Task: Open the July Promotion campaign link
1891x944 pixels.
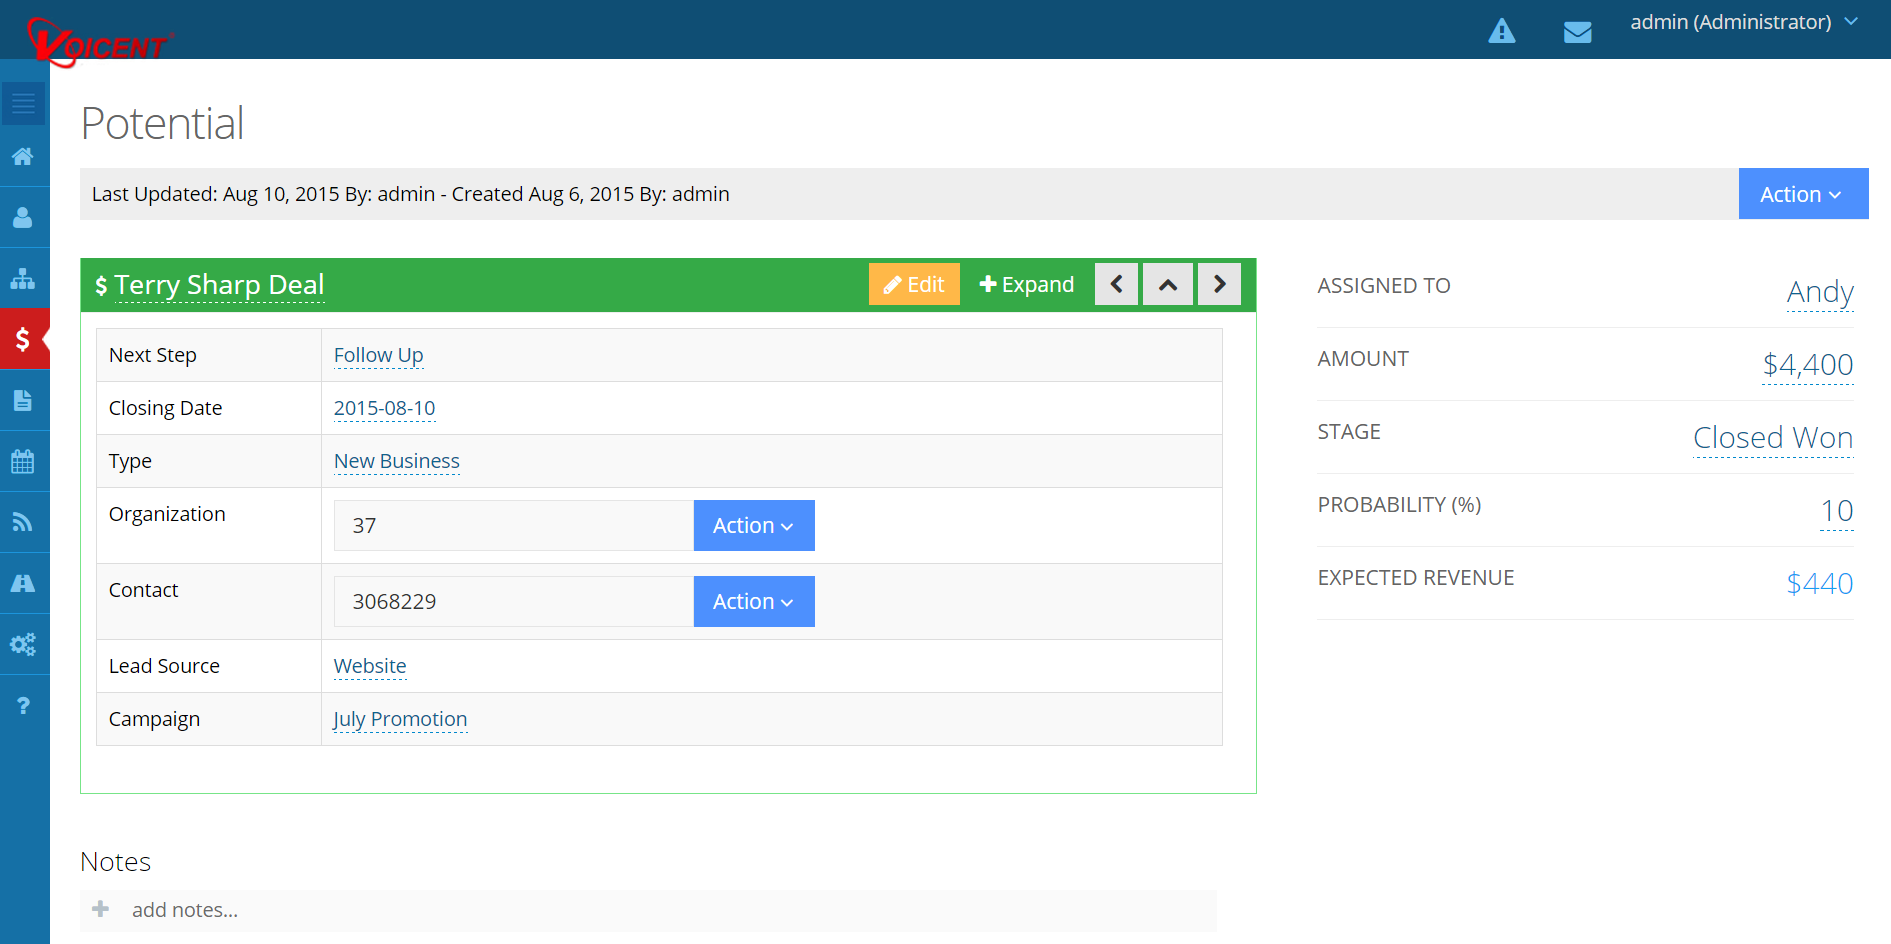Action: 400,718
